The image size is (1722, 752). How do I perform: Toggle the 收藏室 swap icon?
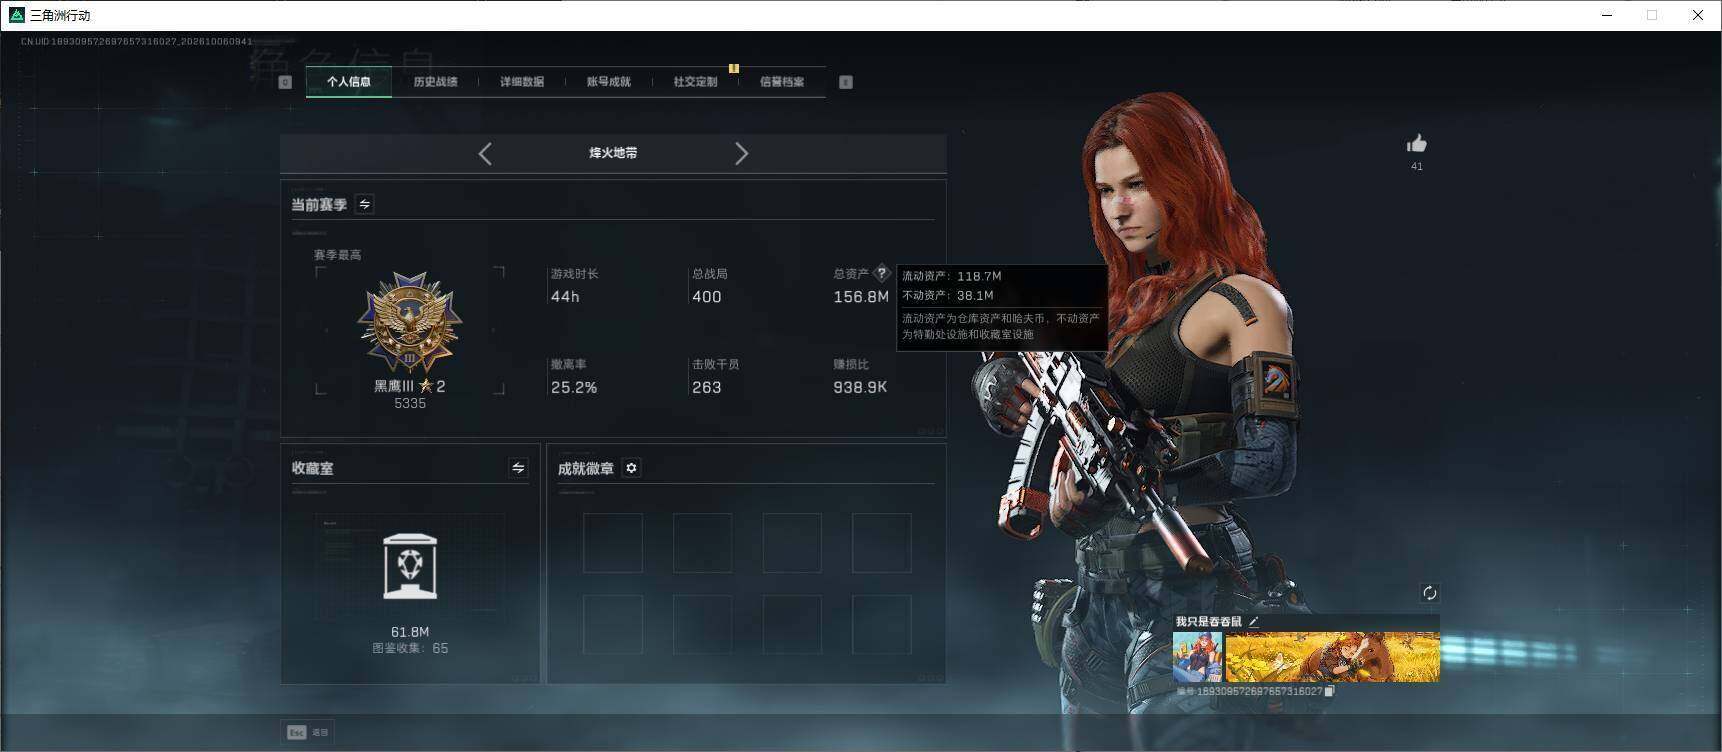click(x=518, y=468)
